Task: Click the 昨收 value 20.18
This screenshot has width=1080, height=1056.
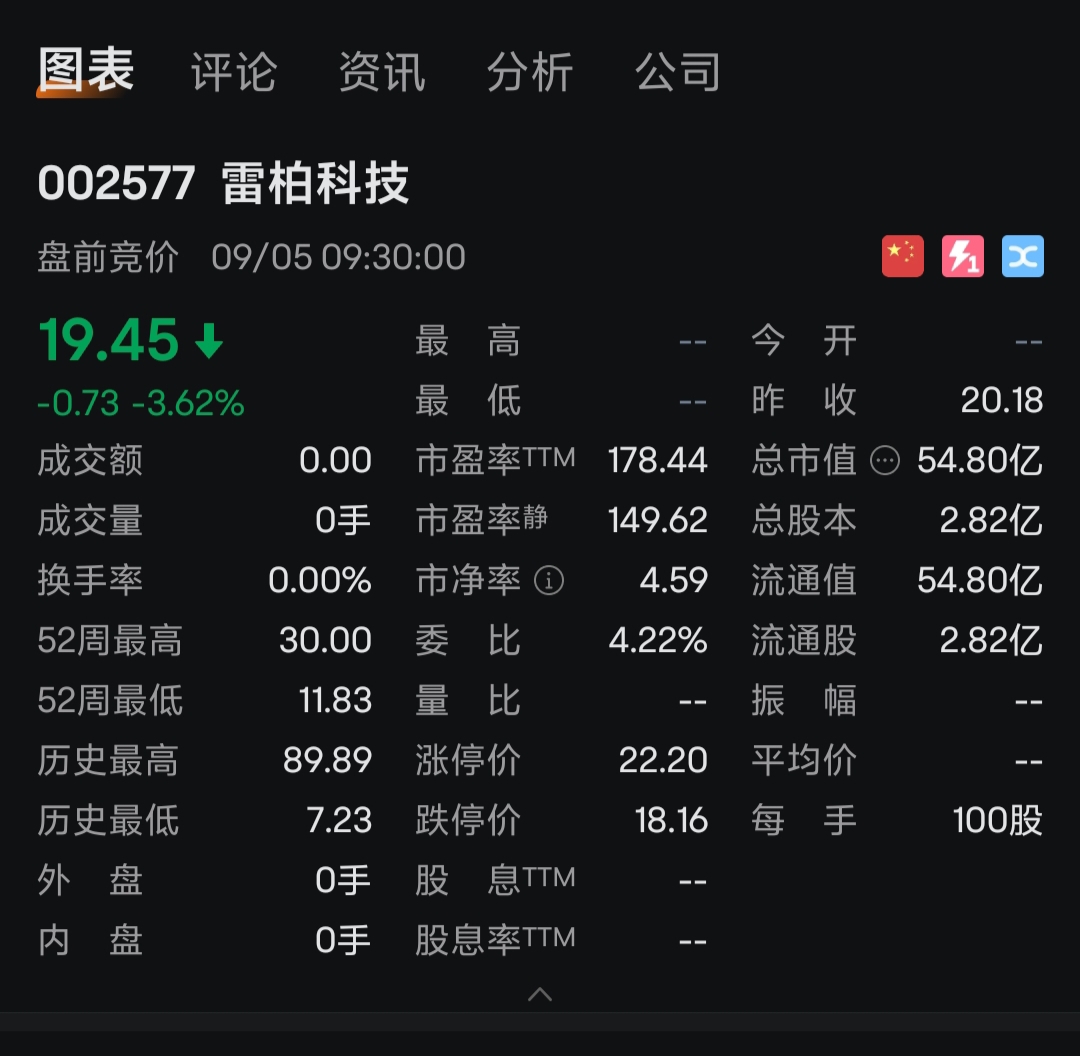Action: click(1001, 400)
